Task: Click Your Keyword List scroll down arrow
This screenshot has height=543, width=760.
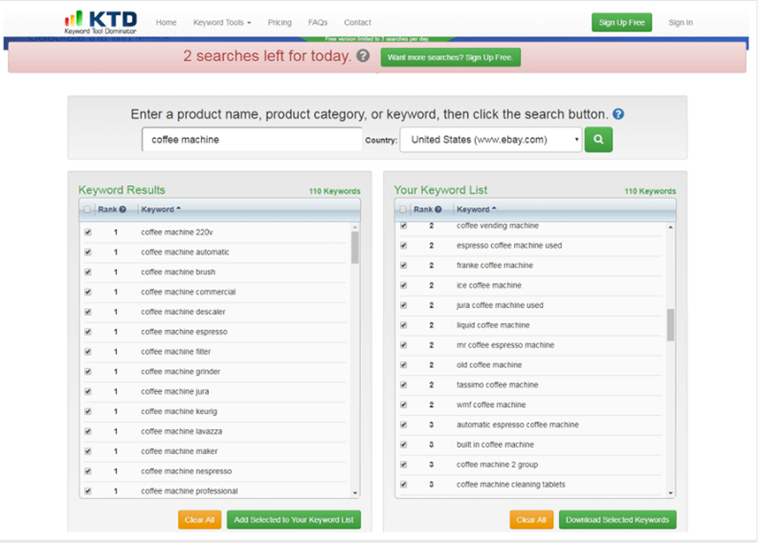Action: coord(670,493)
